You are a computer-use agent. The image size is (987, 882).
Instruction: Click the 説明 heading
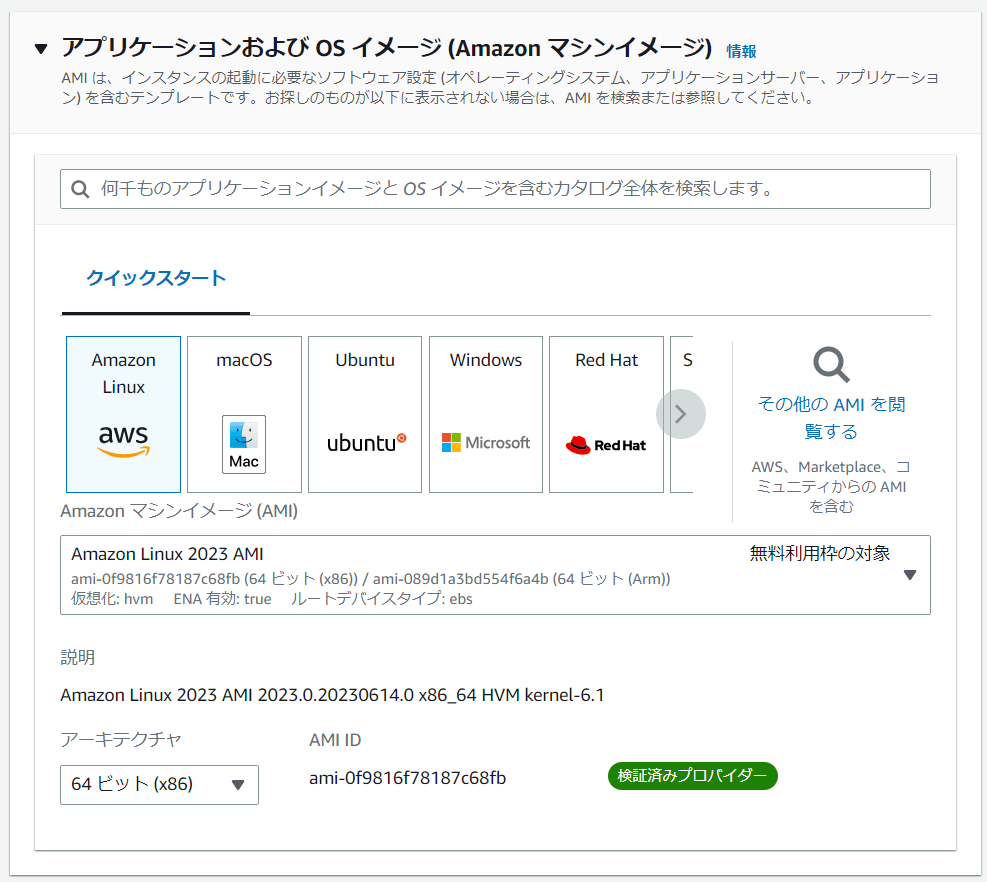(x=77, y=657)
